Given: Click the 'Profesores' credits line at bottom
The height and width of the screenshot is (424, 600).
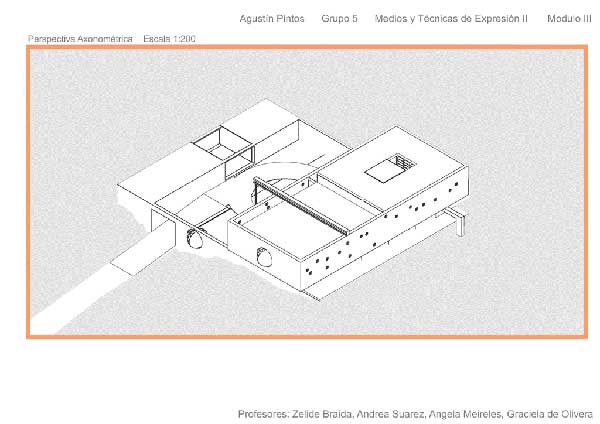Looking at the screenshot, I should click(x=415, y=414).
